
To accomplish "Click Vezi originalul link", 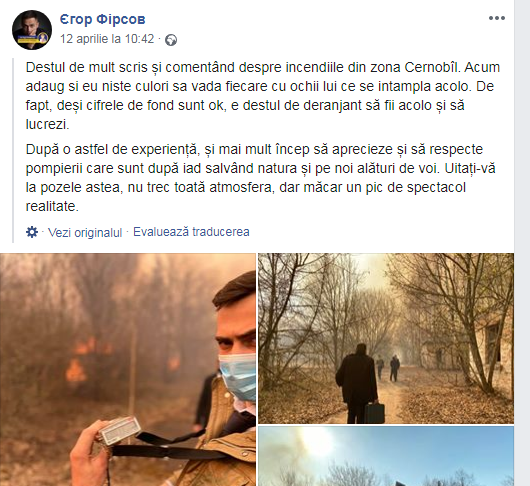I will [85, 233].
